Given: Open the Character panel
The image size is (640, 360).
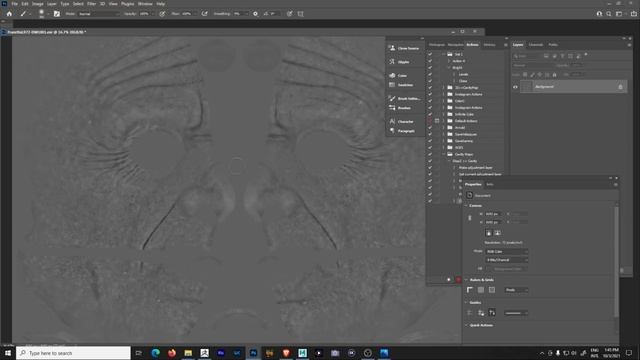Looking at the screenshot, I should tap(401, 121).
